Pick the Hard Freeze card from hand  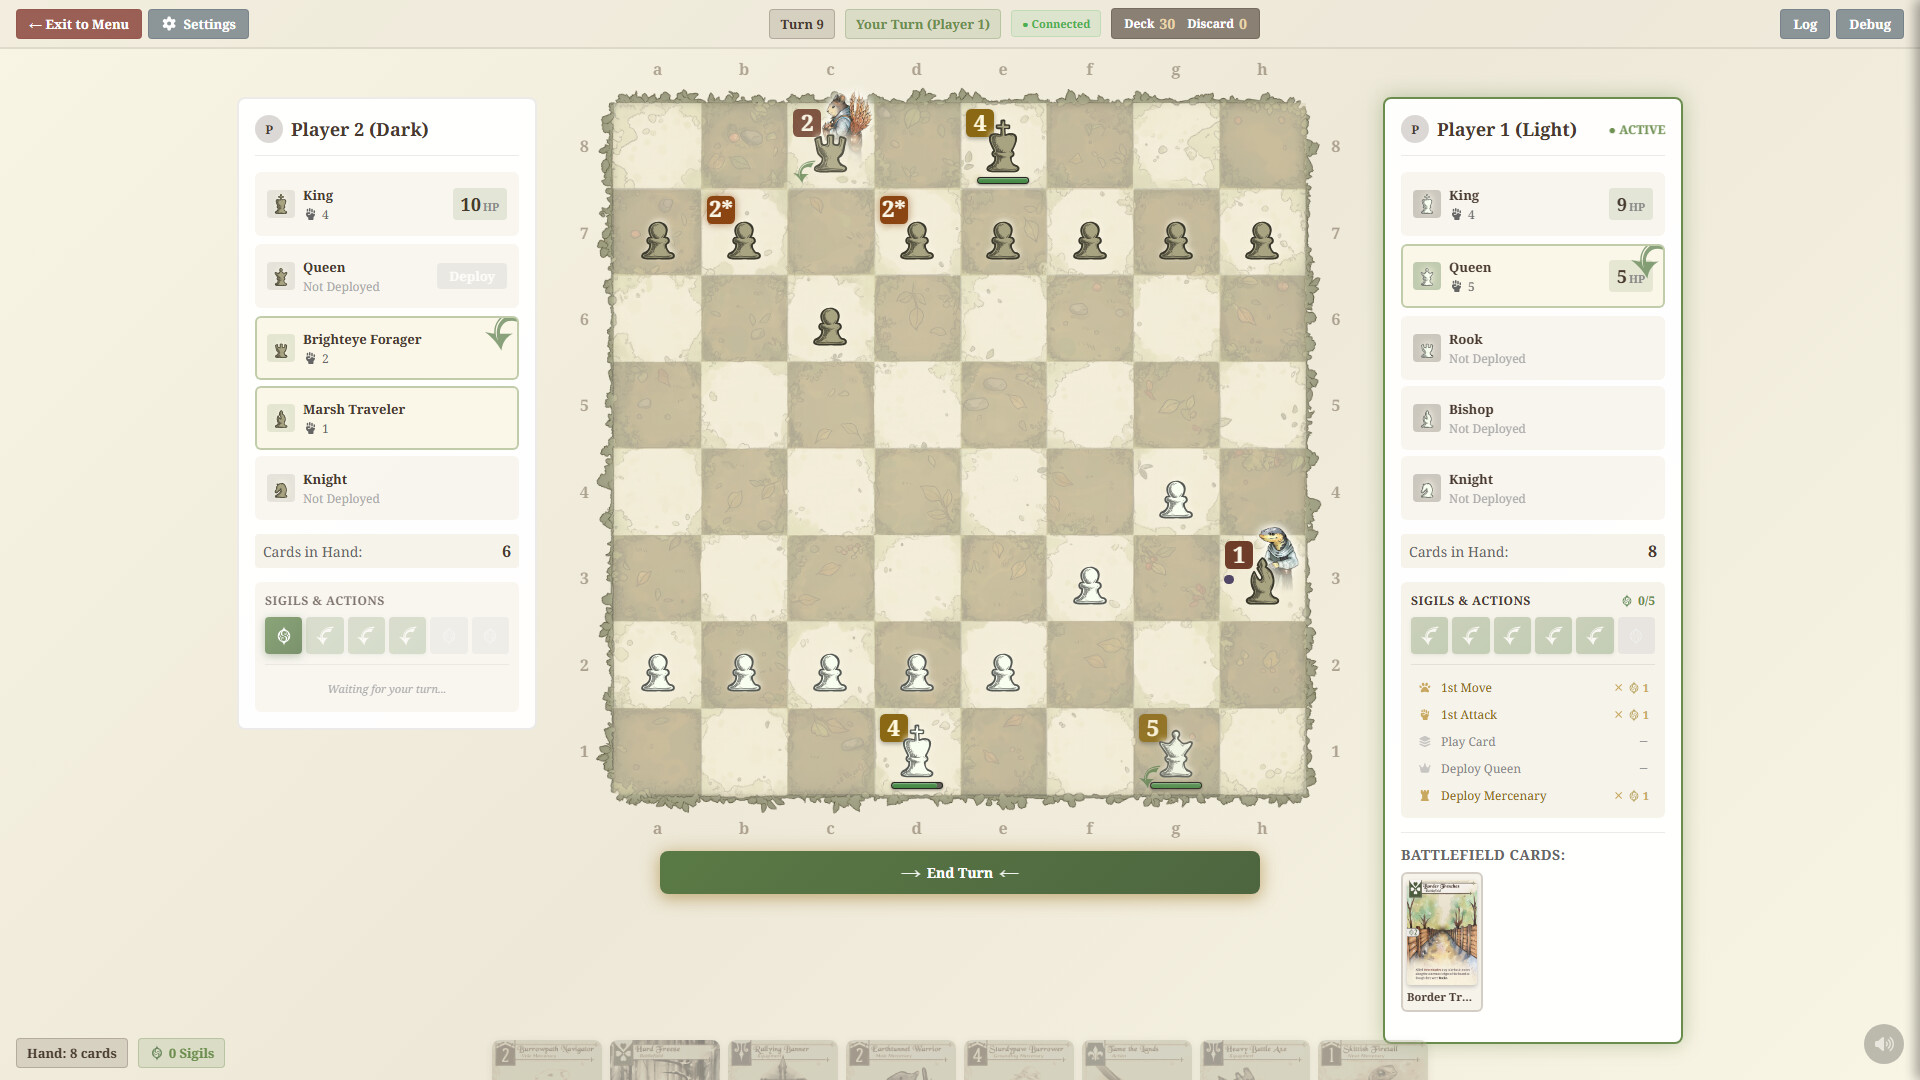(x=664, y=1060)
